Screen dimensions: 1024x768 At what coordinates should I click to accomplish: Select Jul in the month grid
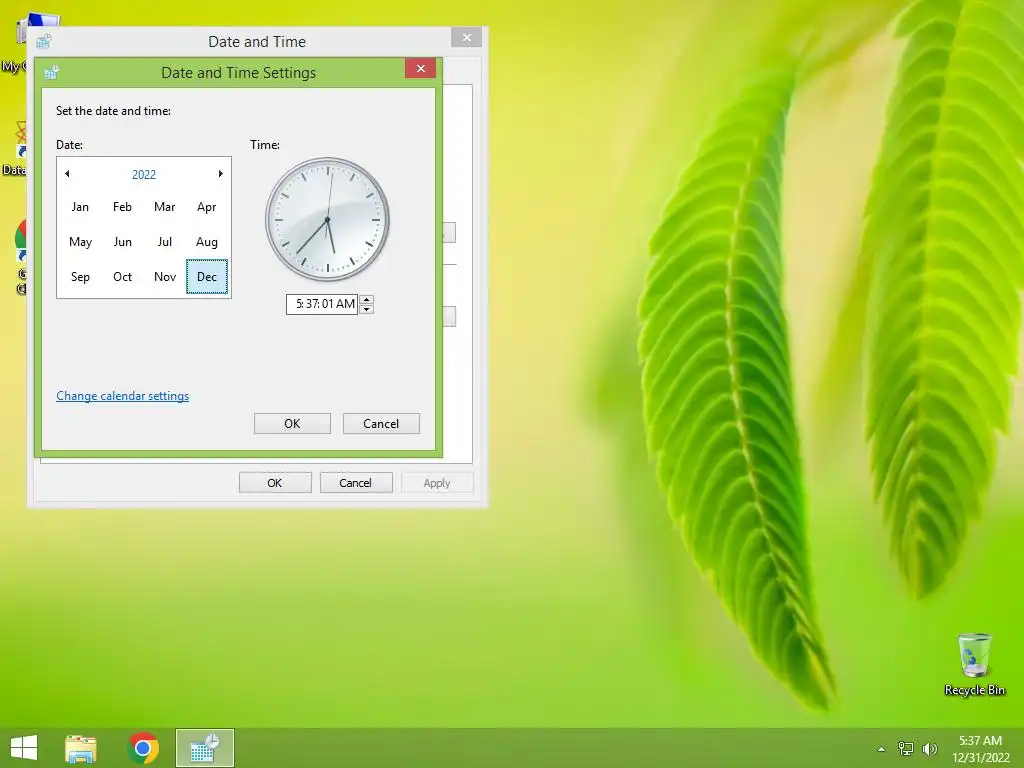pos(165,242)
